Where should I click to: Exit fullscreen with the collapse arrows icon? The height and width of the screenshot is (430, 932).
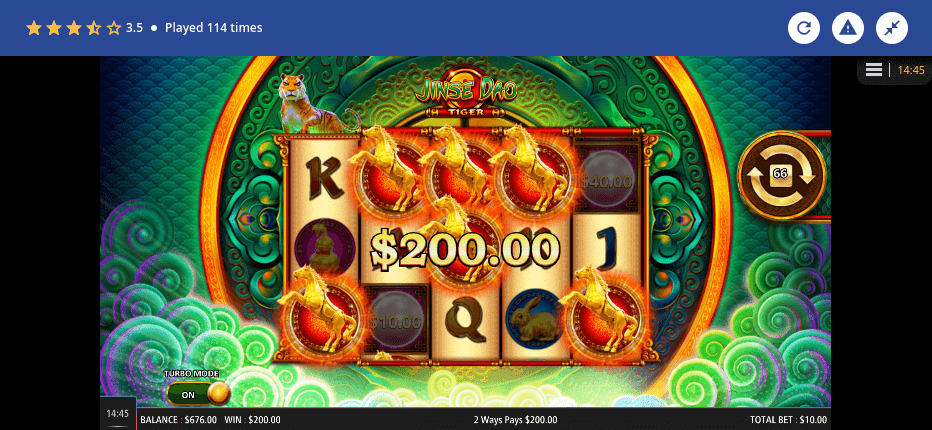[892, 28]
